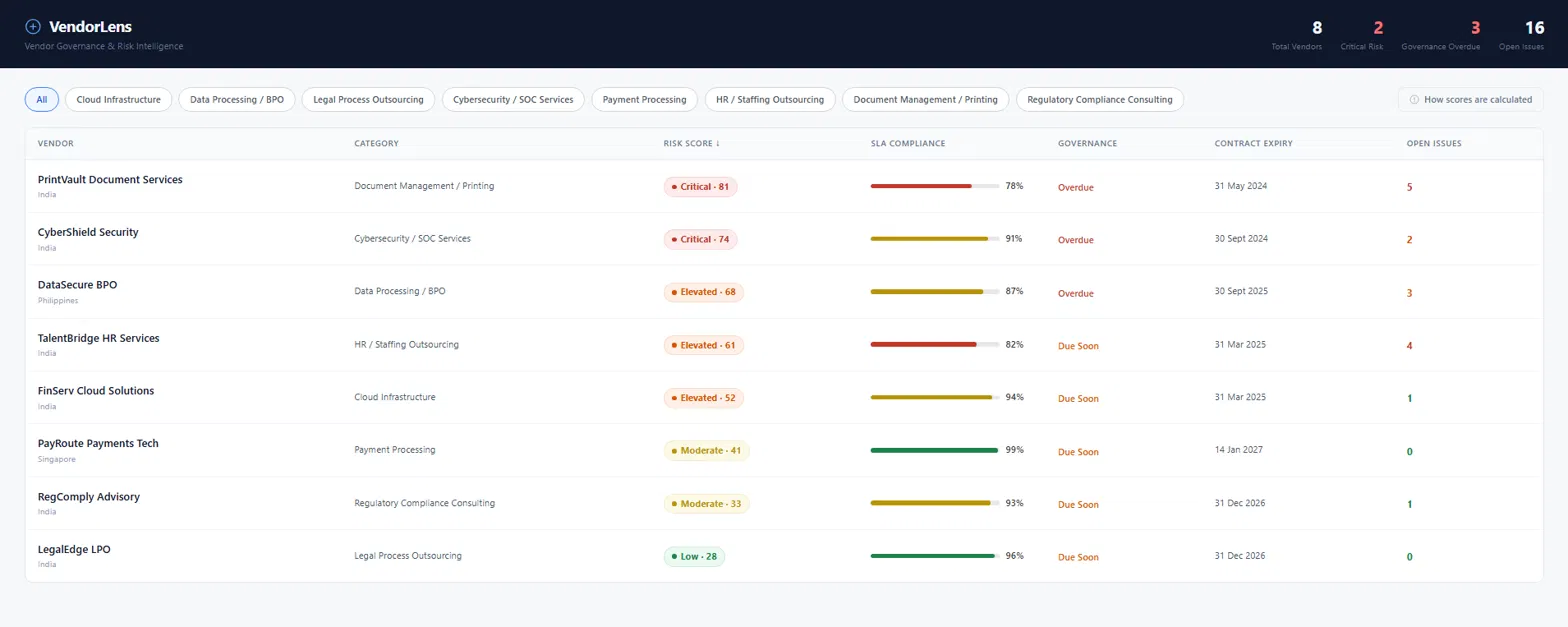Viewport: 1568px width, 627px height.
Task: Sort by SLA Compliance column header
Action: click(x=908, y=144)
